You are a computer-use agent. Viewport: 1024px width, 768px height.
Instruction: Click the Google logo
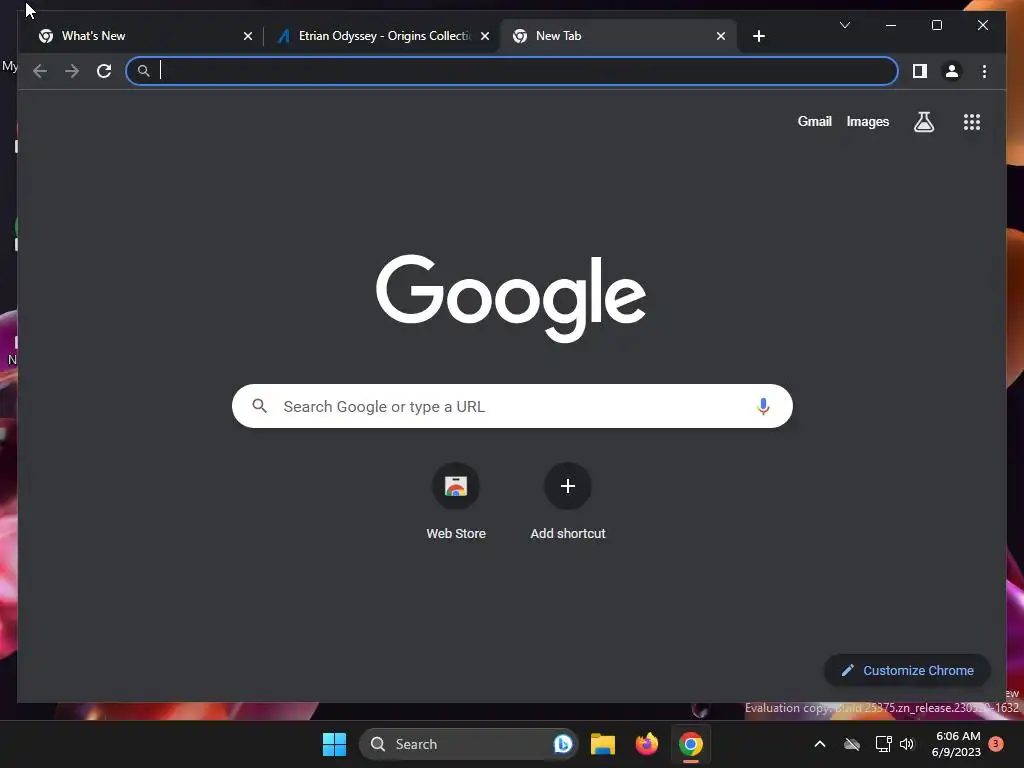[511, 298]
